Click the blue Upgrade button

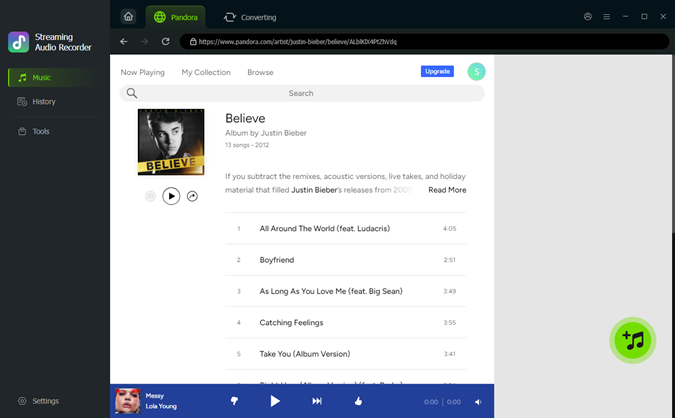click(x=437, y=71)
